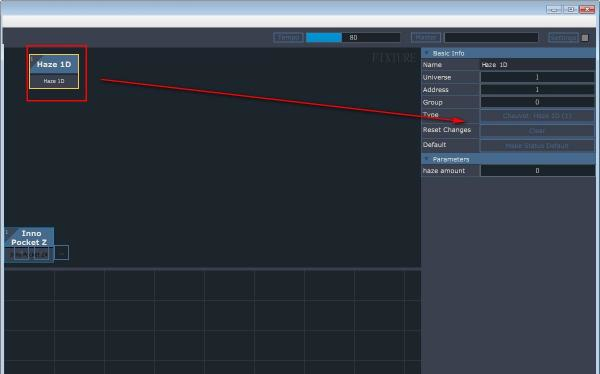600x374 pixels.
Task: Maximize the application window
Action: coord(570,9)
